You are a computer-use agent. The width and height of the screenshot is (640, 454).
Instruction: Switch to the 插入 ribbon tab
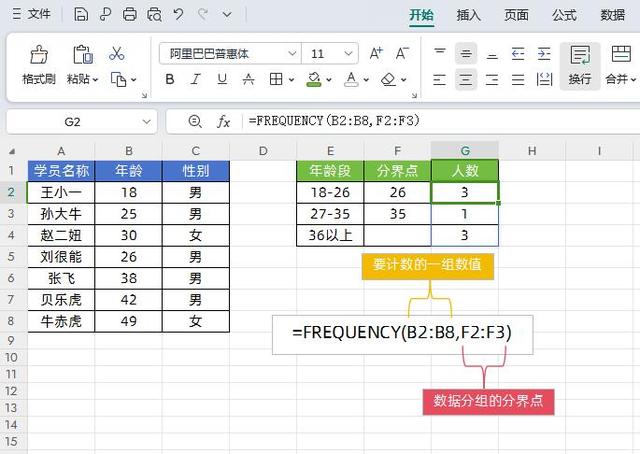tap(469, 15)
